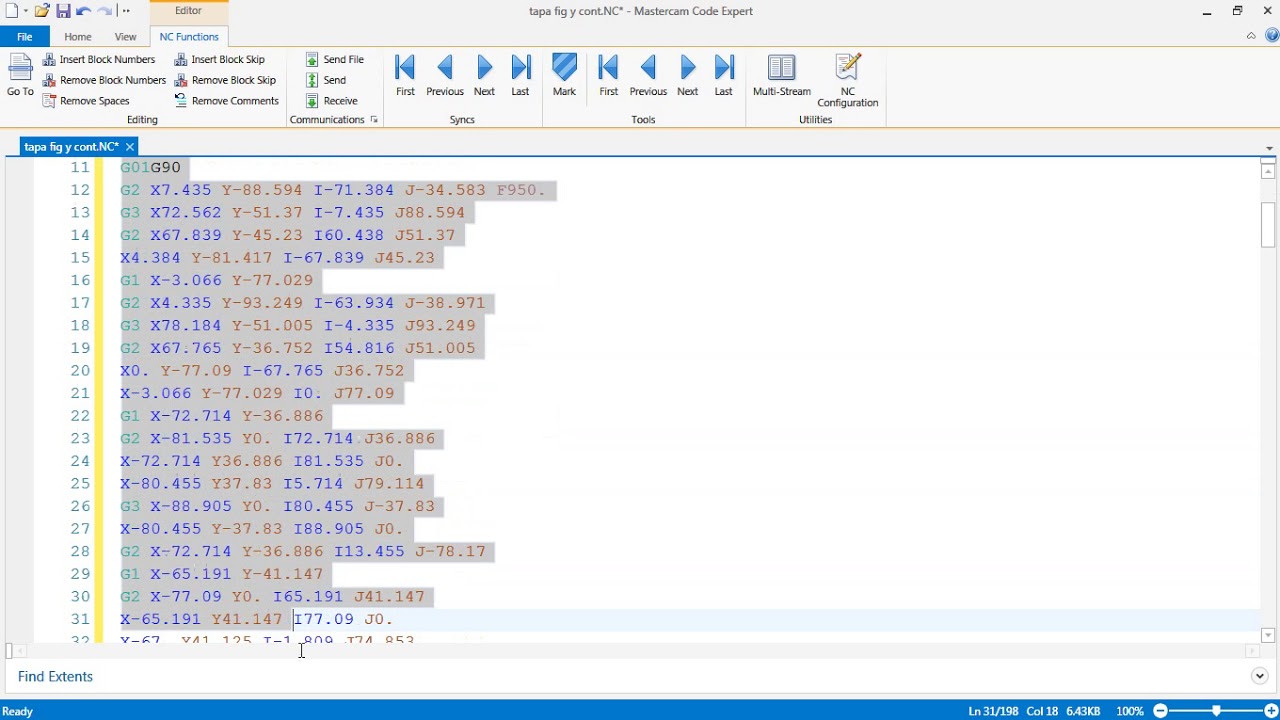Jump to First mark in Tools

point(608,76)
